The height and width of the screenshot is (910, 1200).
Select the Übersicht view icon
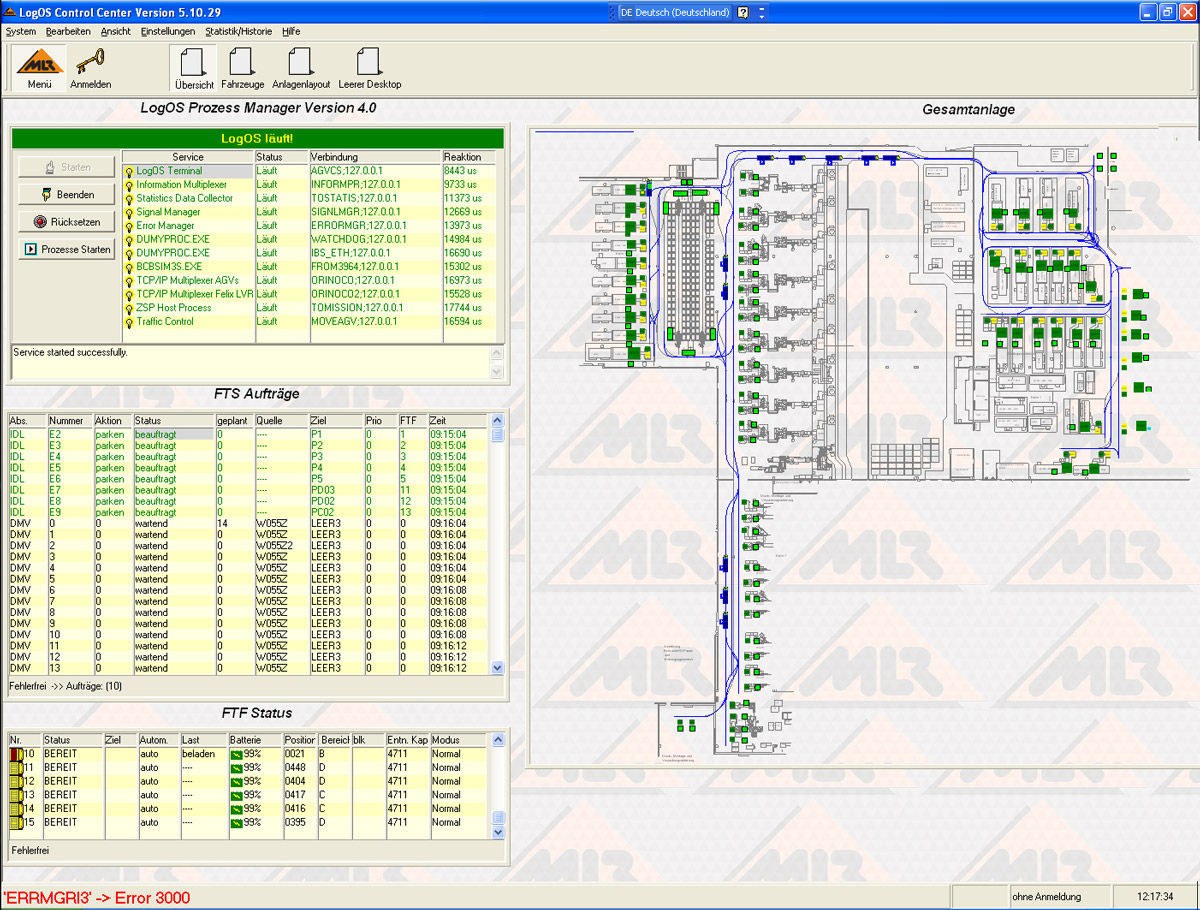click(x=193, y=64)
